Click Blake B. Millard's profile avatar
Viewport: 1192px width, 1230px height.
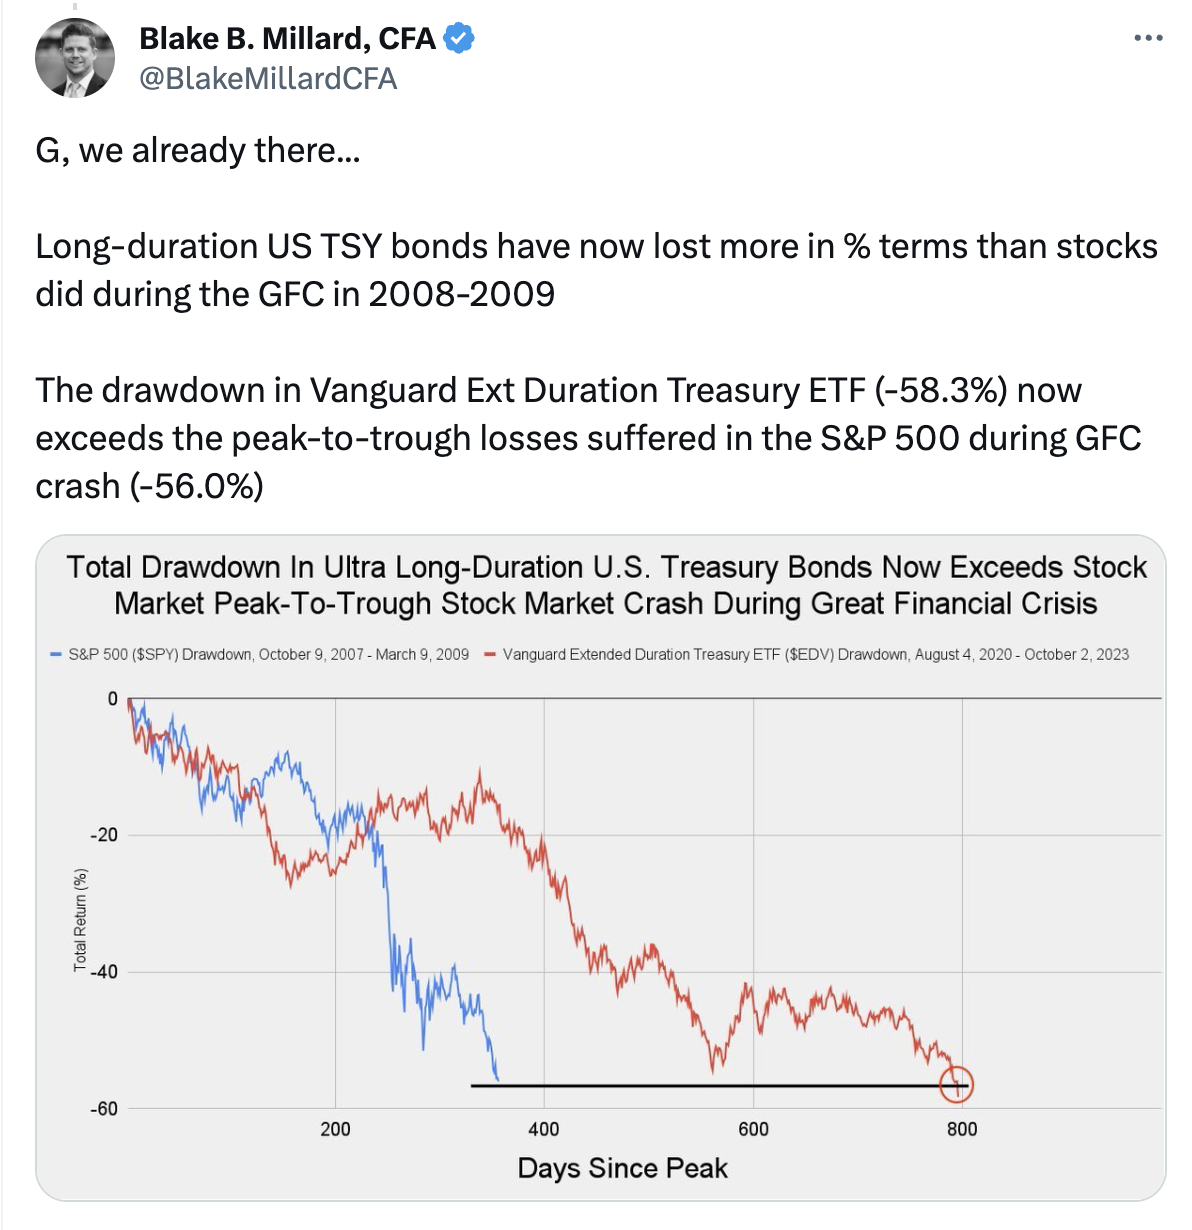tap(75, 57)
